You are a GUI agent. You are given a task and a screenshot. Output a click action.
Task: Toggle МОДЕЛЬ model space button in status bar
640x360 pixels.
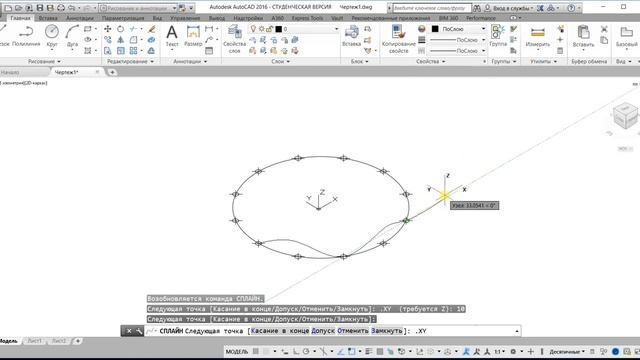point(237,351)
